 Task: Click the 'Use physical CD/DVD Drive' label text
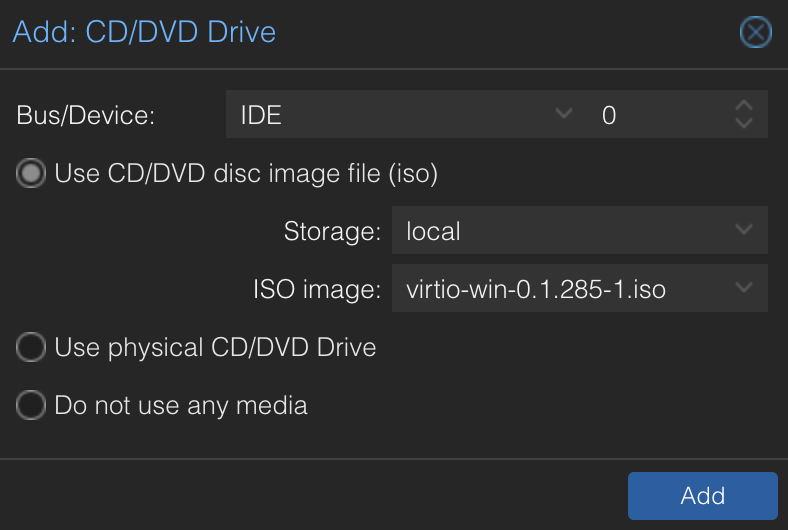click(215, 347)
